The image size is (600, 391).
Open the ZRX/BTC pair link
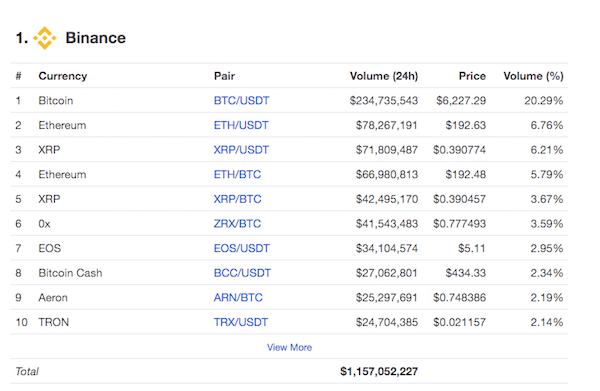point(237,223)
